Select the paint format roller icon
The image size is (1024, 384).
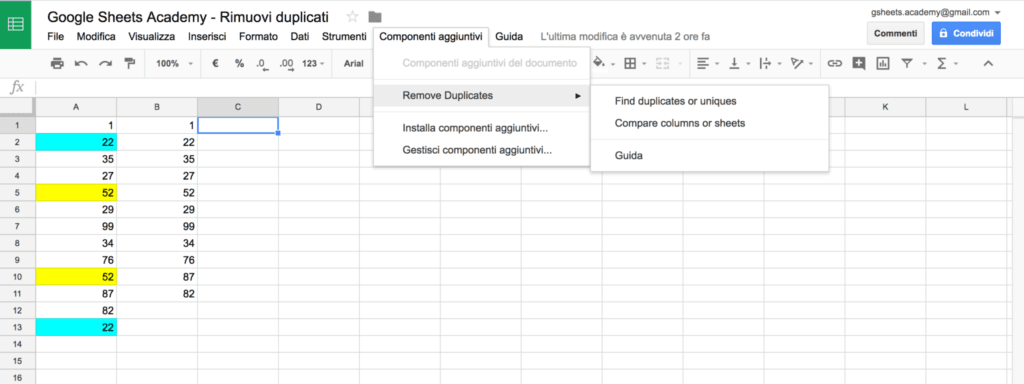click(x=129, y=63)
